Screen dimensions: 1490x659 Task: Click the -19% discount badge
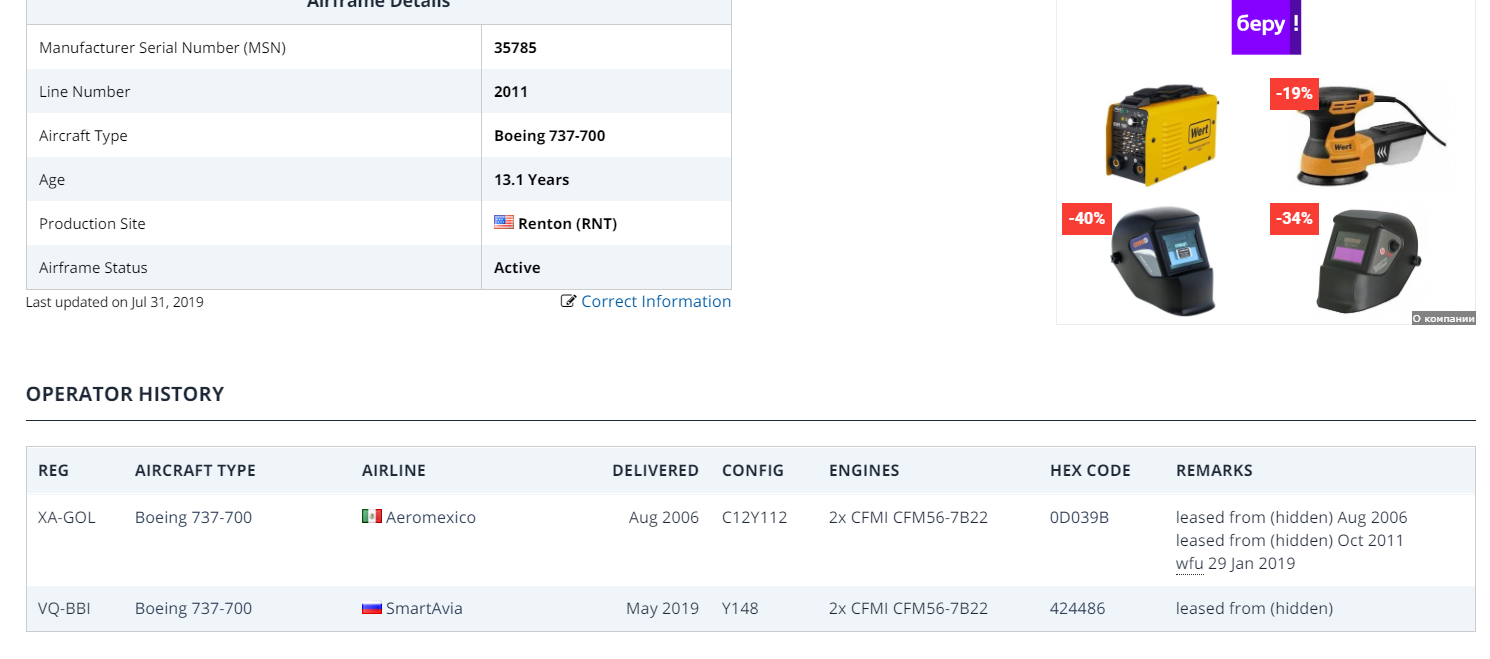(1293, 94)
